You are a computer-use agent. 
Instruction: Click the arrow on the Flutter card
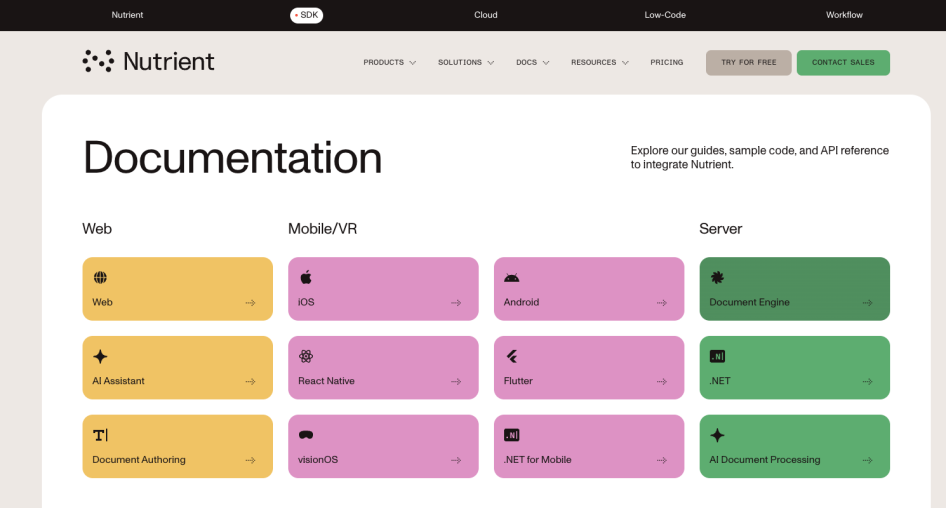point(662,381)
